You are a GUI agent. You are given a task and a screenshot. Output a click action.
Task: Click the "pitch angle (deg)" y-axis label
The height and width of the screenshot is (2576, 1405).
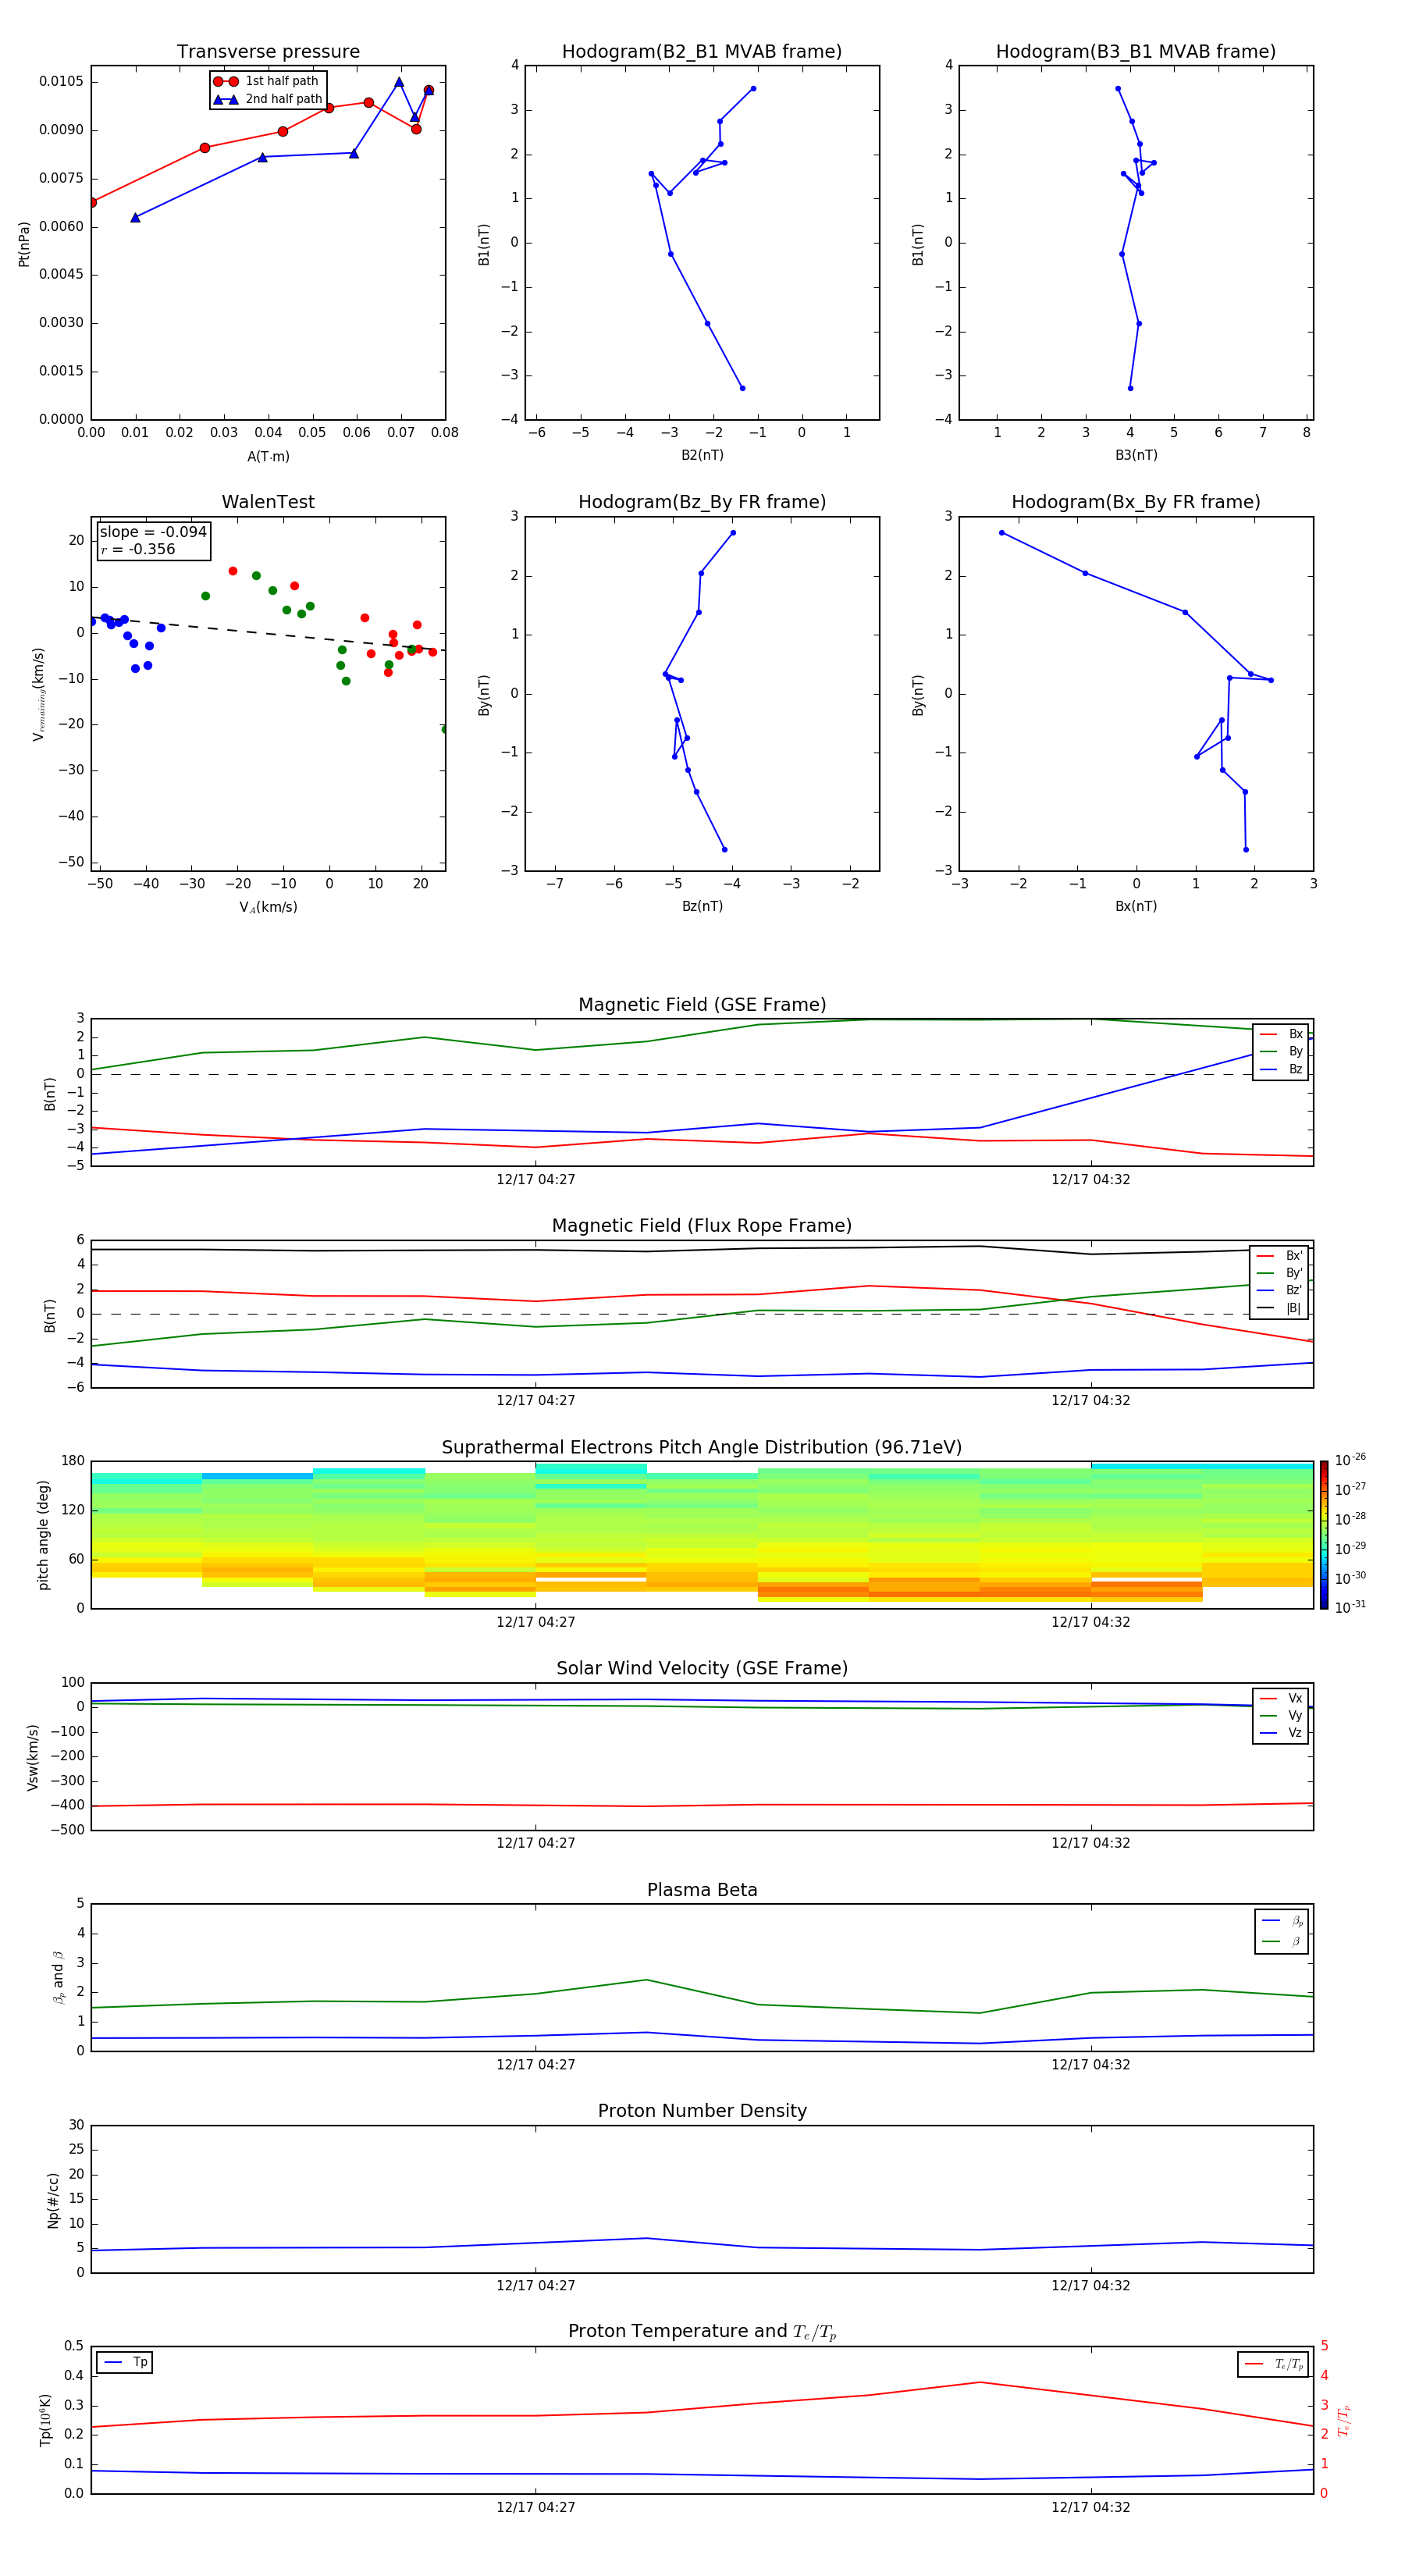[44, 1535]
